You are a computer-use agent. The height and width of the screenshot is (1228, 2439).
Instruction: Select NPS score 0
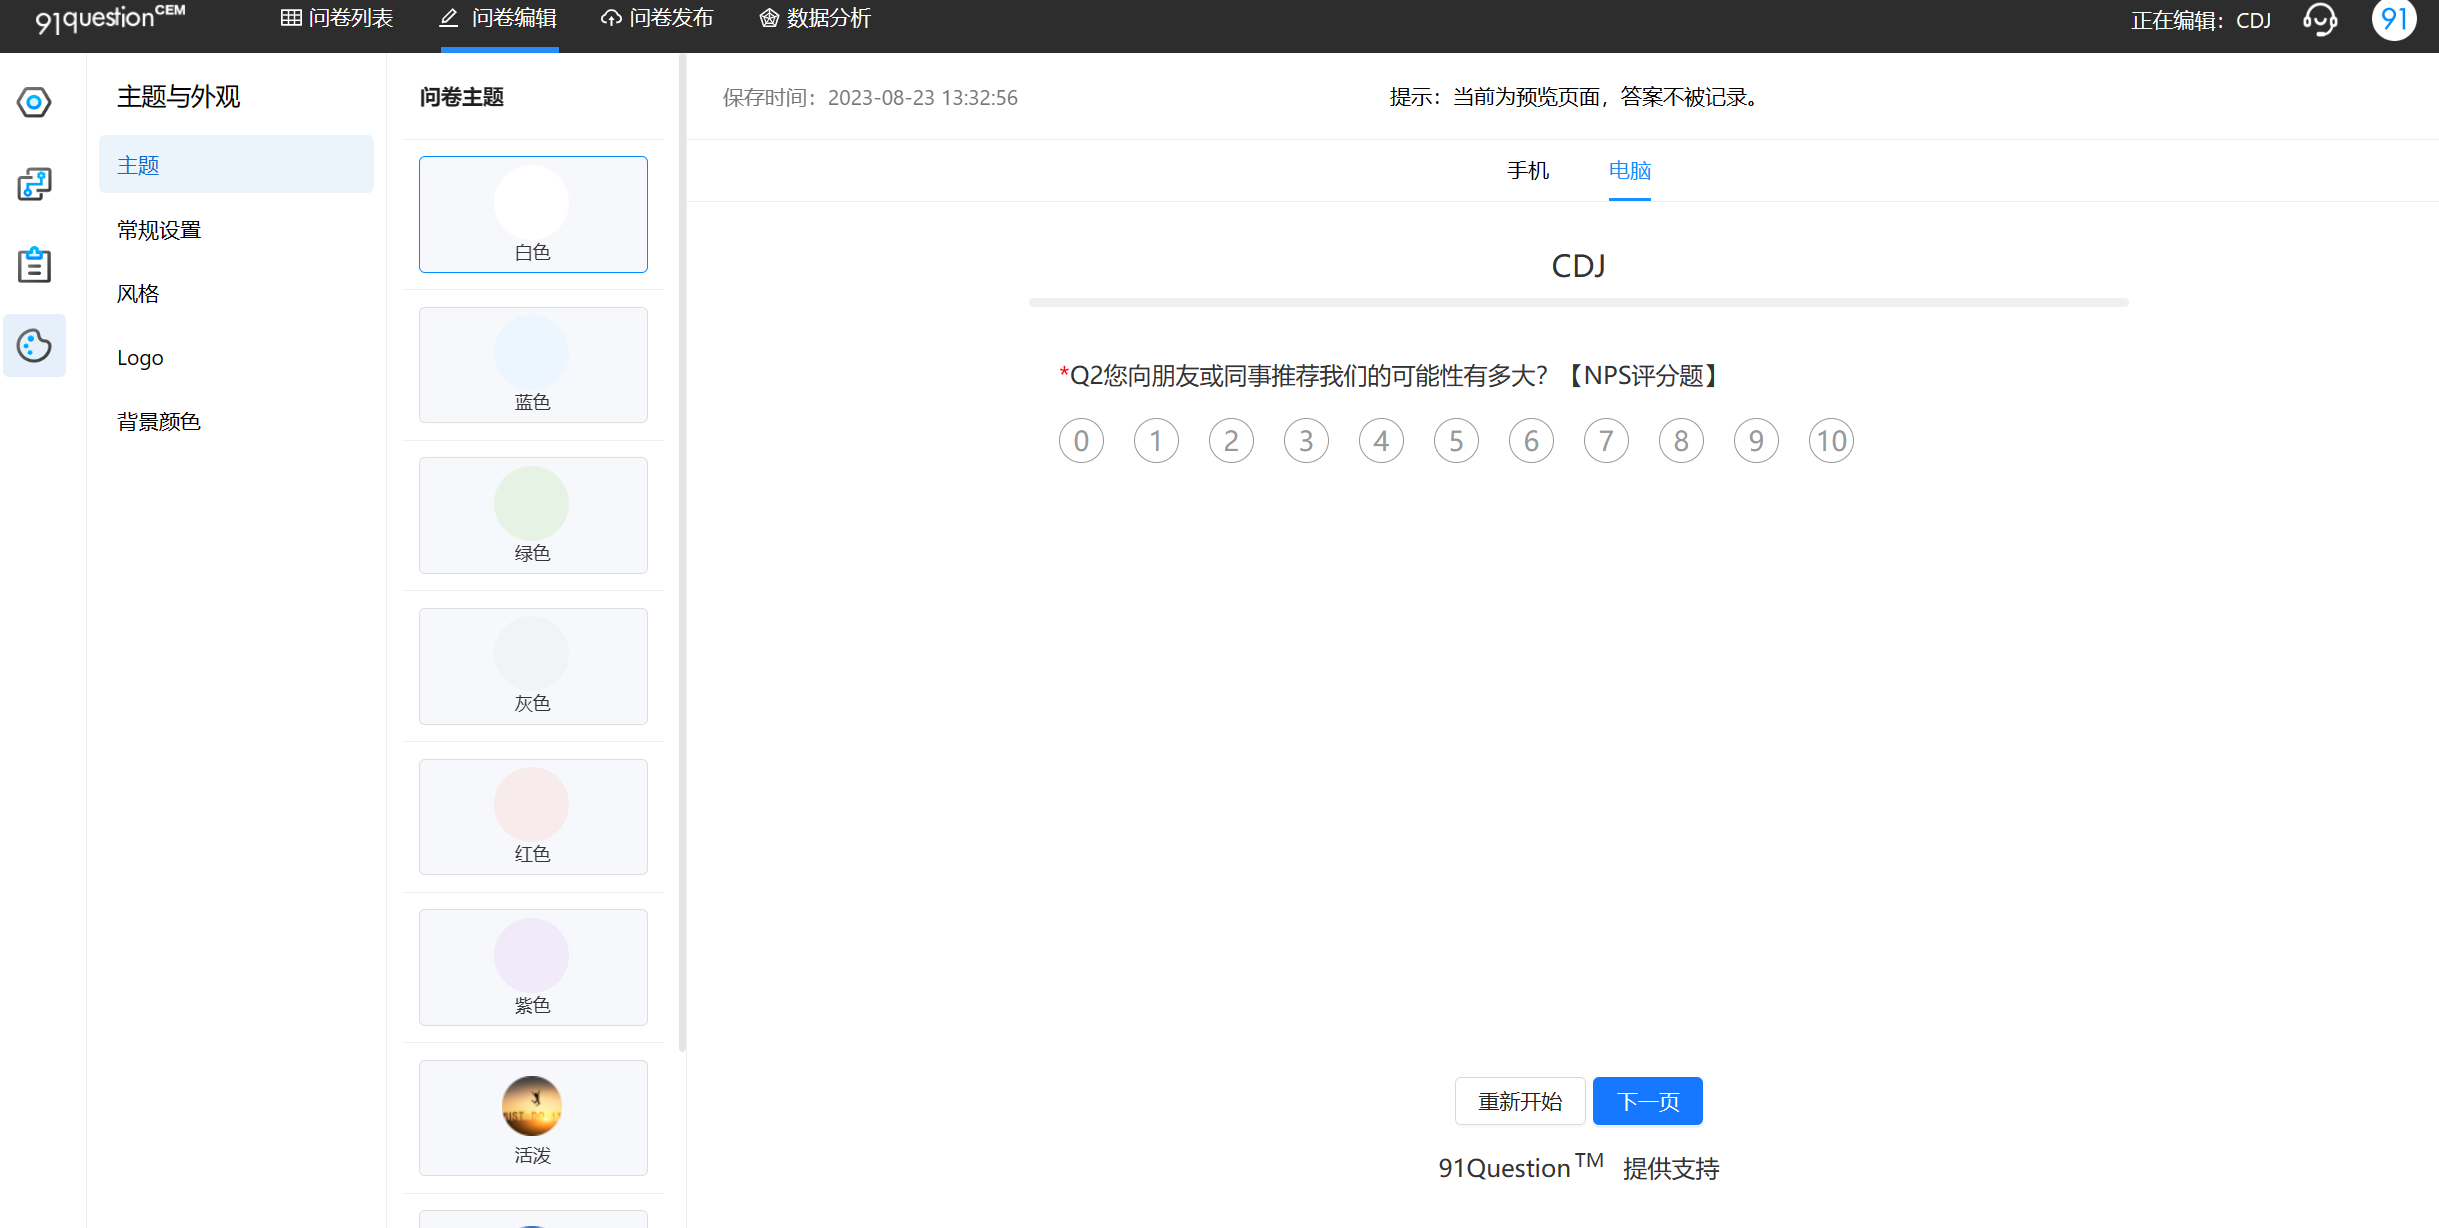[1081, 441]
